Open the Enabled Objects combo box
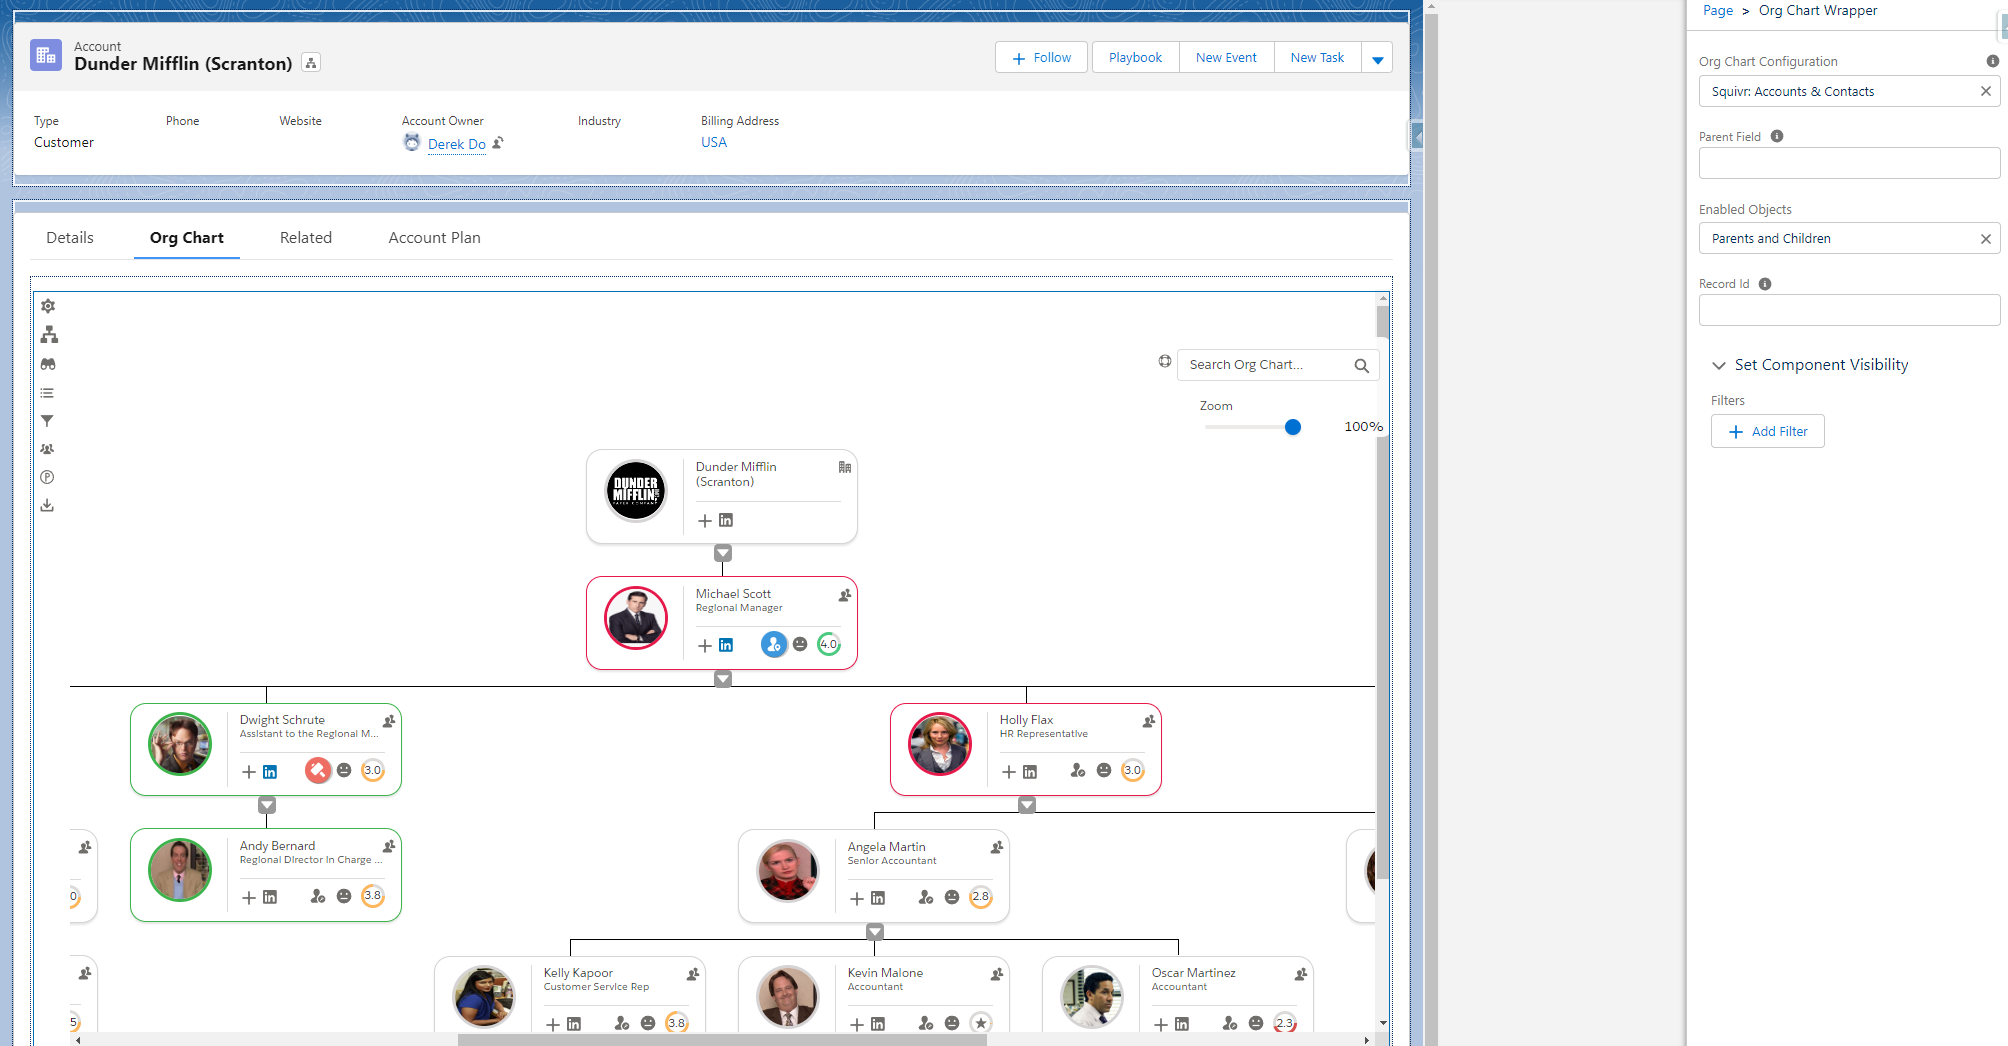This screenshot has width=2008, height=1046. pos(1849,238)
